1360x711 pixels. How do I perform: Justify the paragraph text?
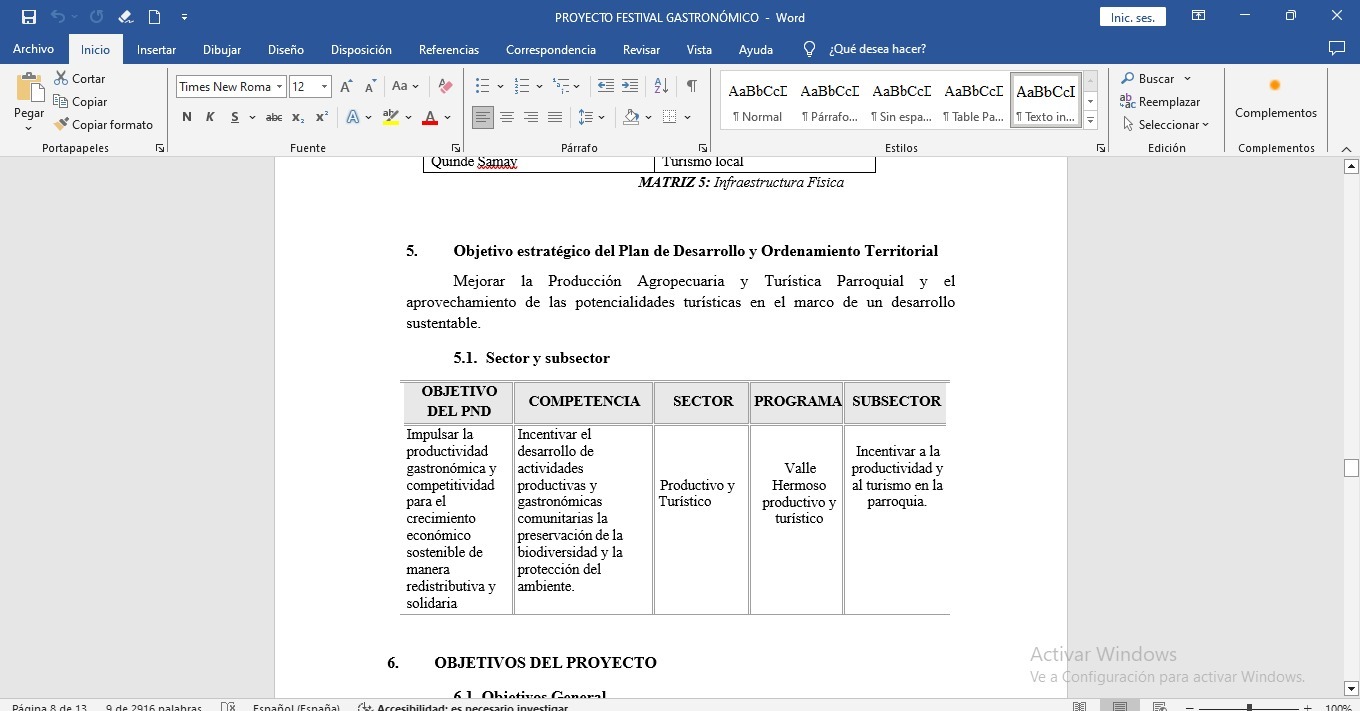tap(555, 117)
